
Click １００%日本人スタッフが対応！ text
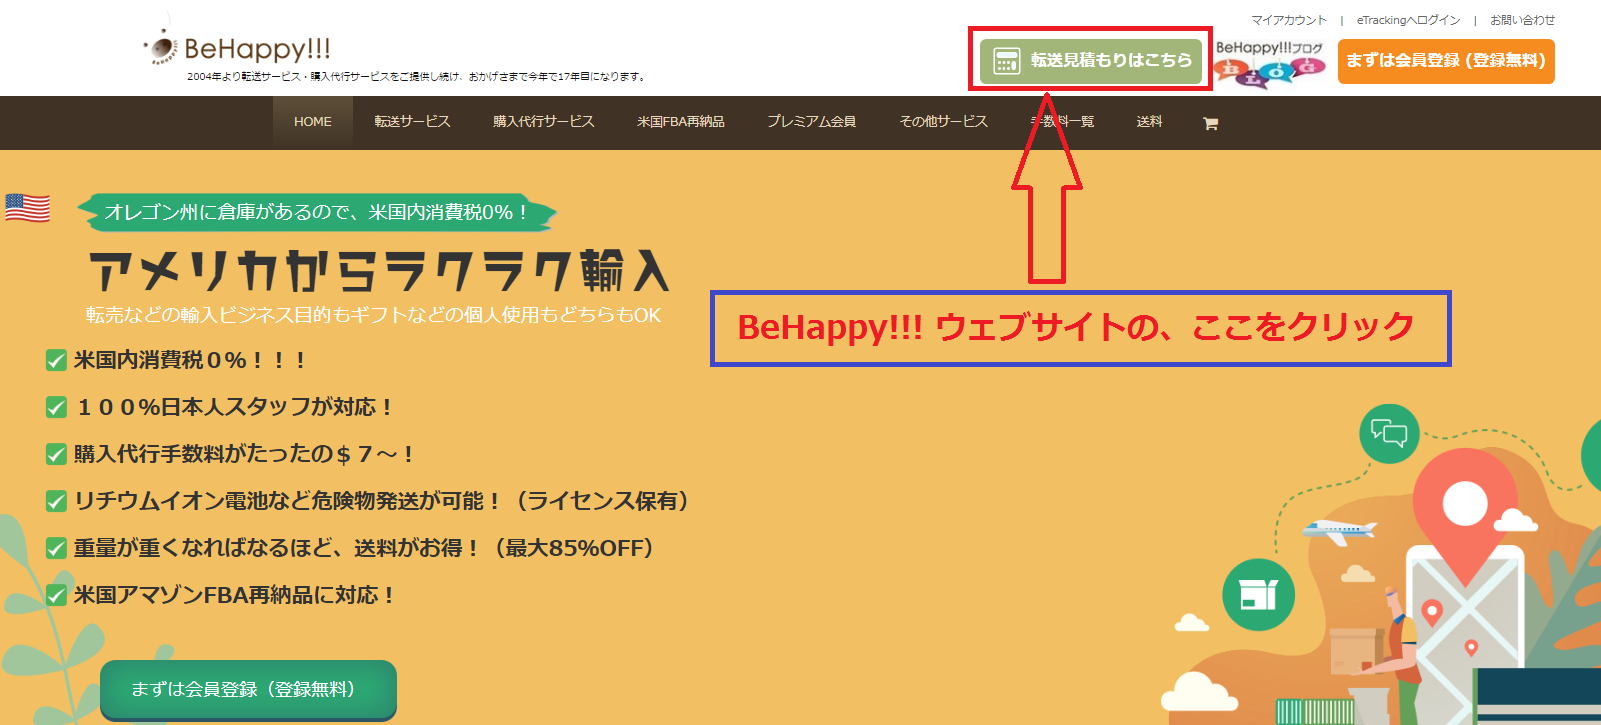click(x=235, y=407)
